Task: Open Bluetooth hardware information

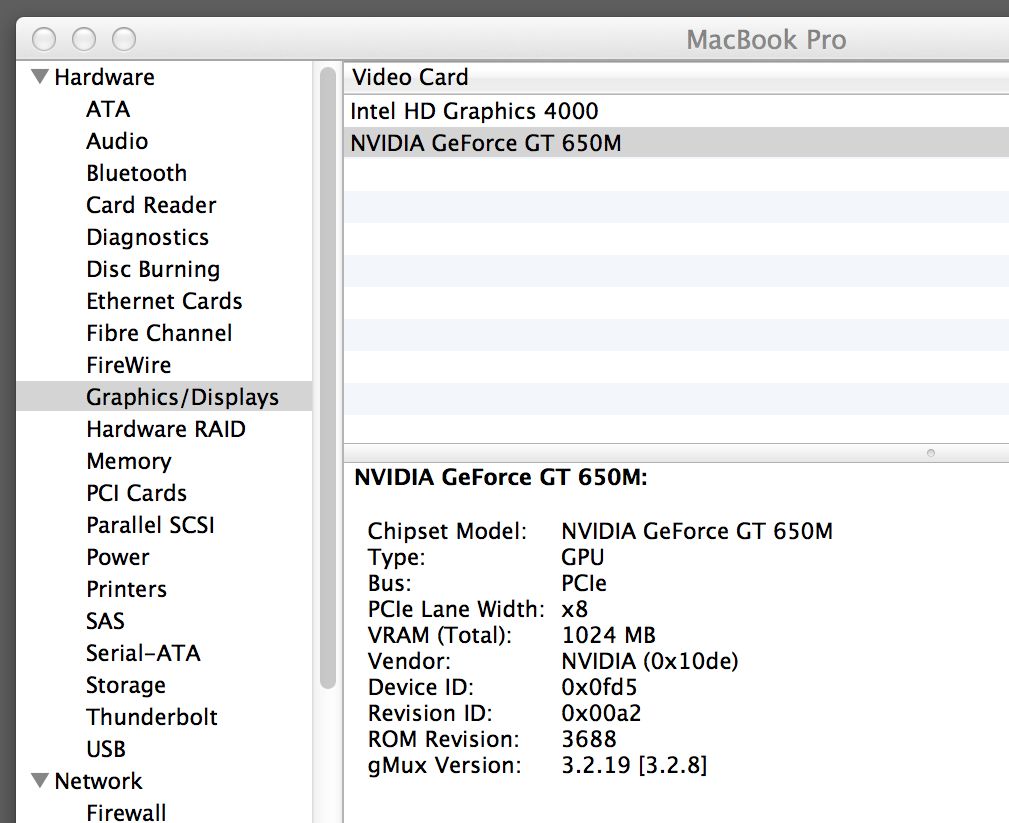Action: pyautogui.click(x=136, y=173)
